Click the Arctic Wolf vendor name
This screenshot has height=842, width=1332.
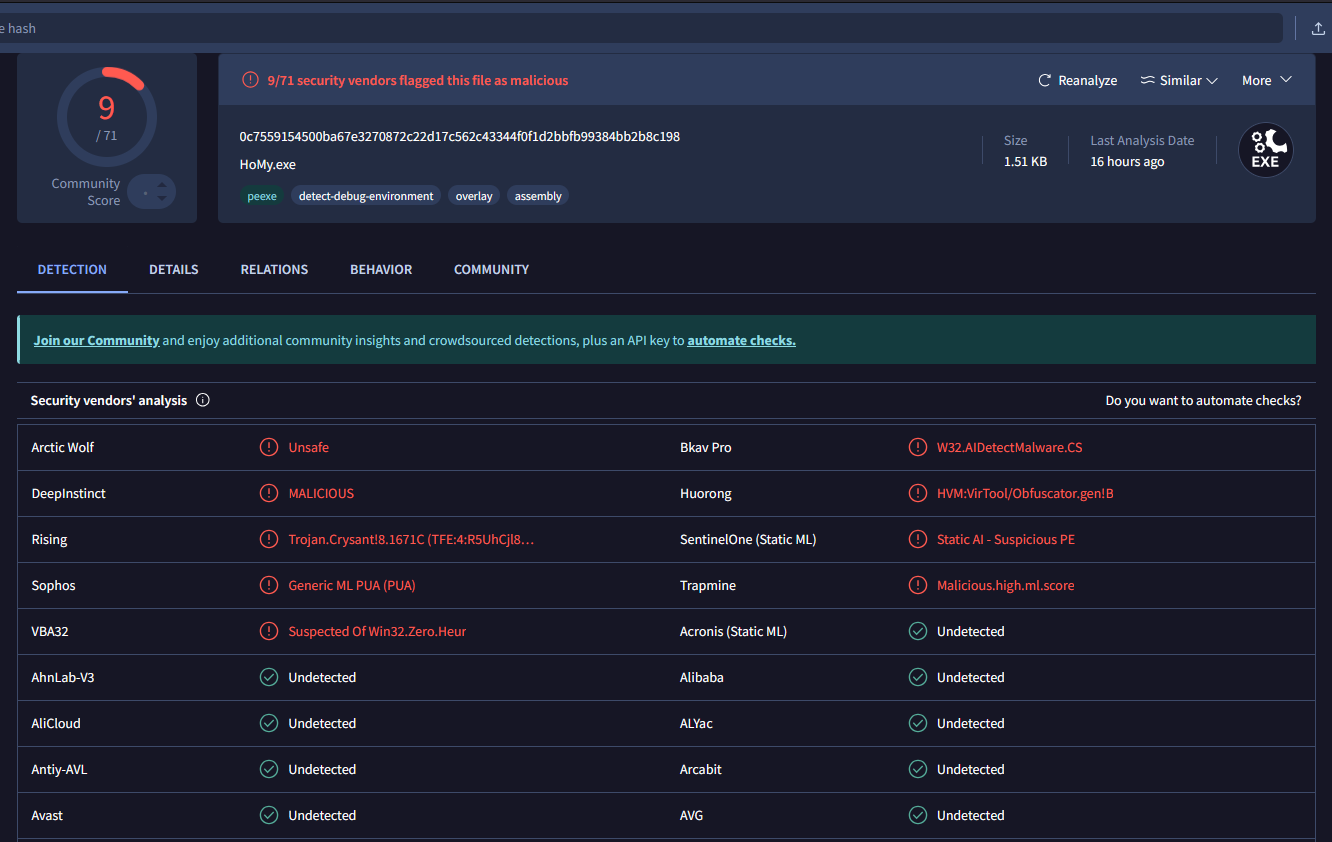click(63, 447)
